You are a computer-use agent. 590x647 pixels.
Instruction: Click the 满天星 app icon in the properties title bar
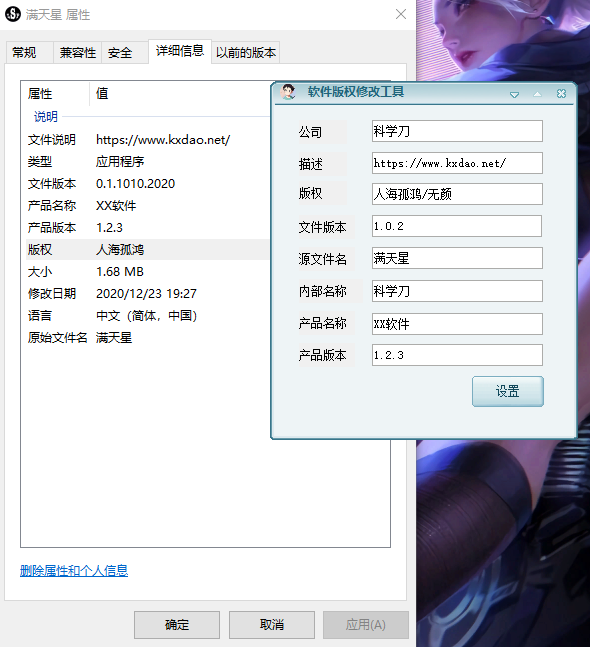13,14
